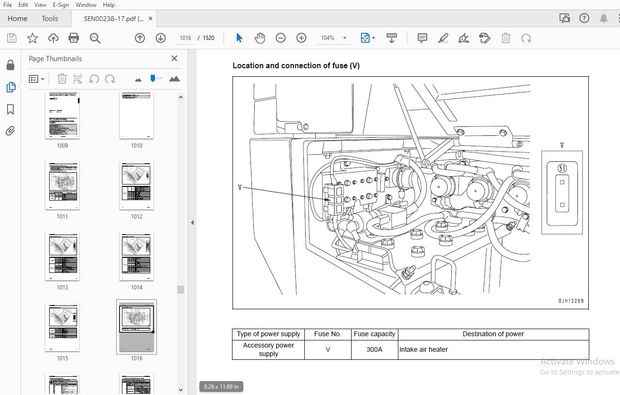Select page 1015 thumbnail
The height and width of the screenshot is (395, 620).
[x=62, y=327]
